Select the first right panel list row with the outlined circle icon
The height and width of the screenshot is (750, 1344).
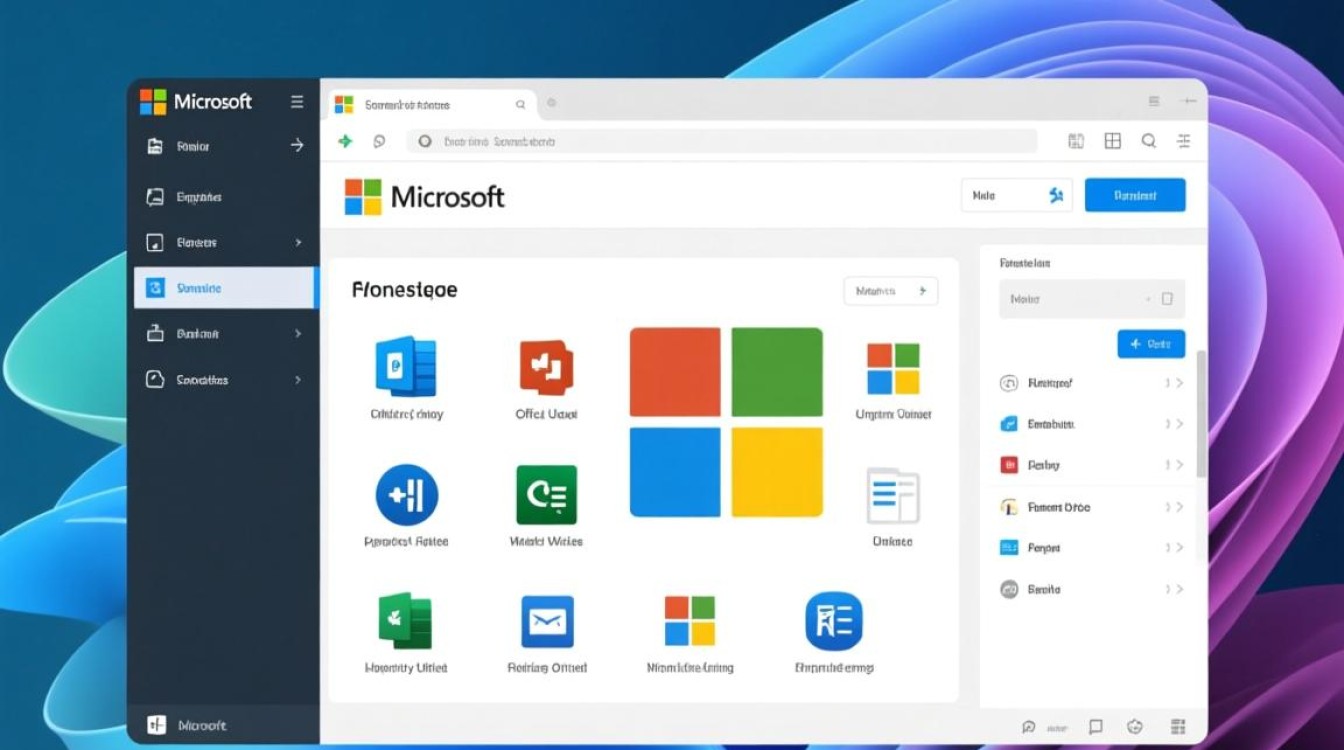(x=1092, y=383)
